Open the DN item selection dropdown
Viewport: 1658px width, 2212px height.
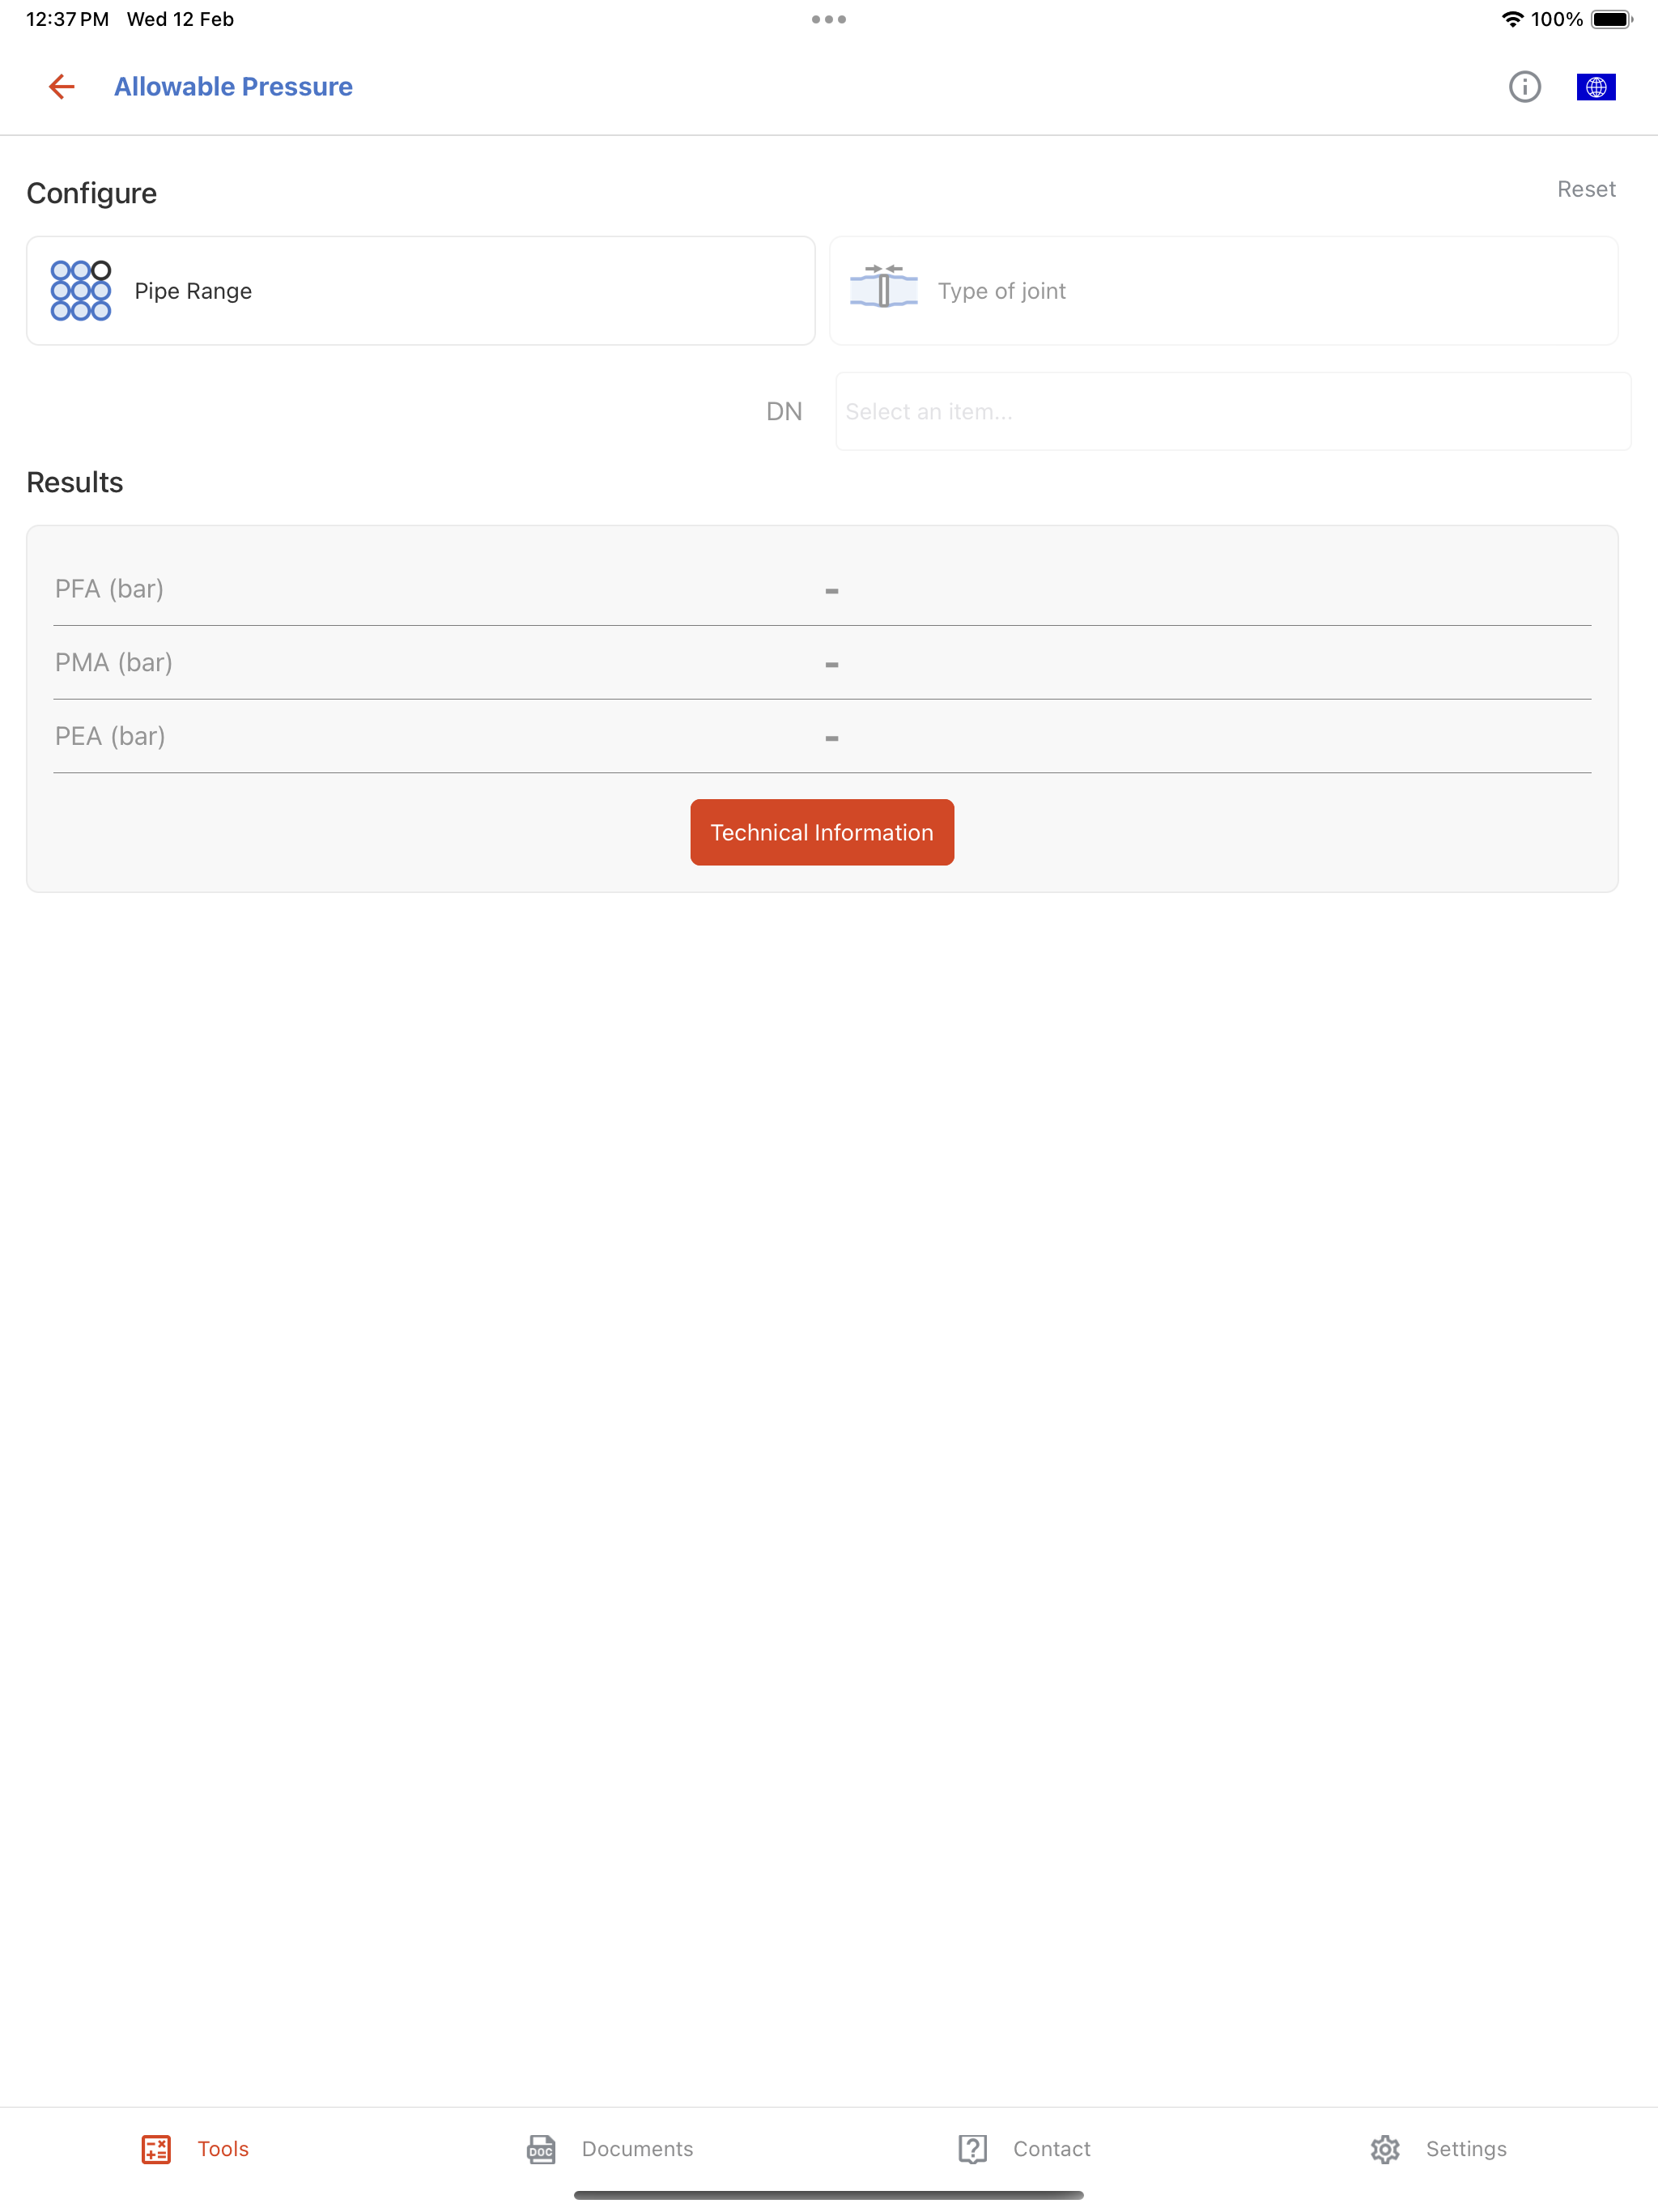pos(1232,411)
